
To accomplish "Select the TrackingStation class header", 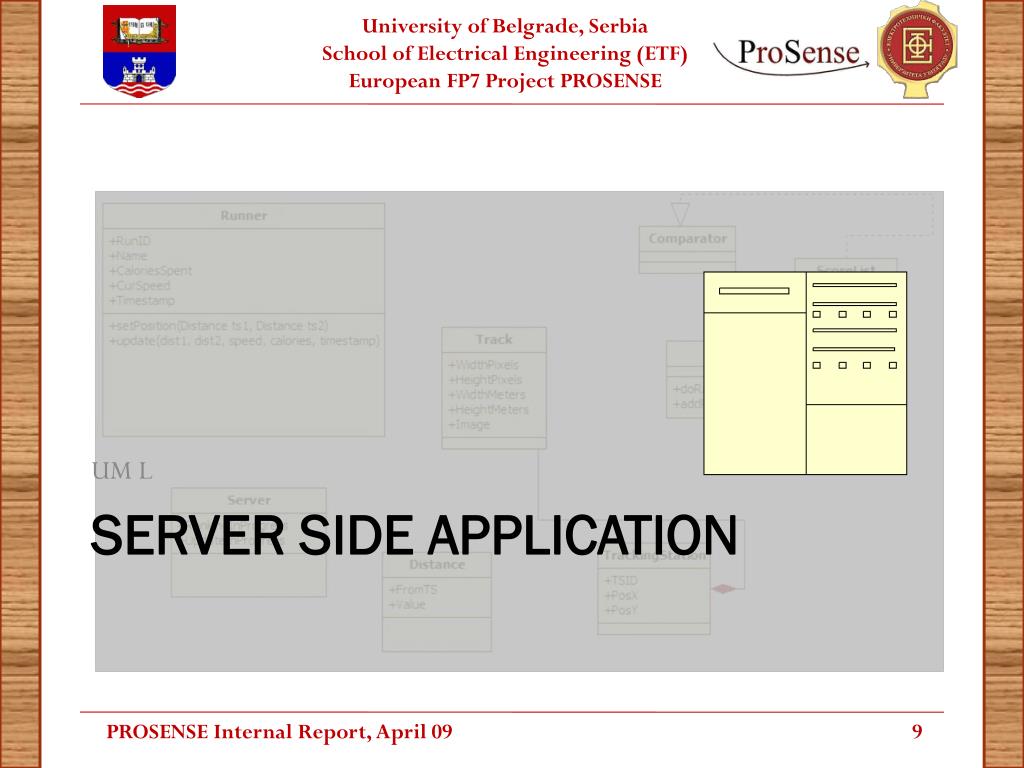I will 654,556.
